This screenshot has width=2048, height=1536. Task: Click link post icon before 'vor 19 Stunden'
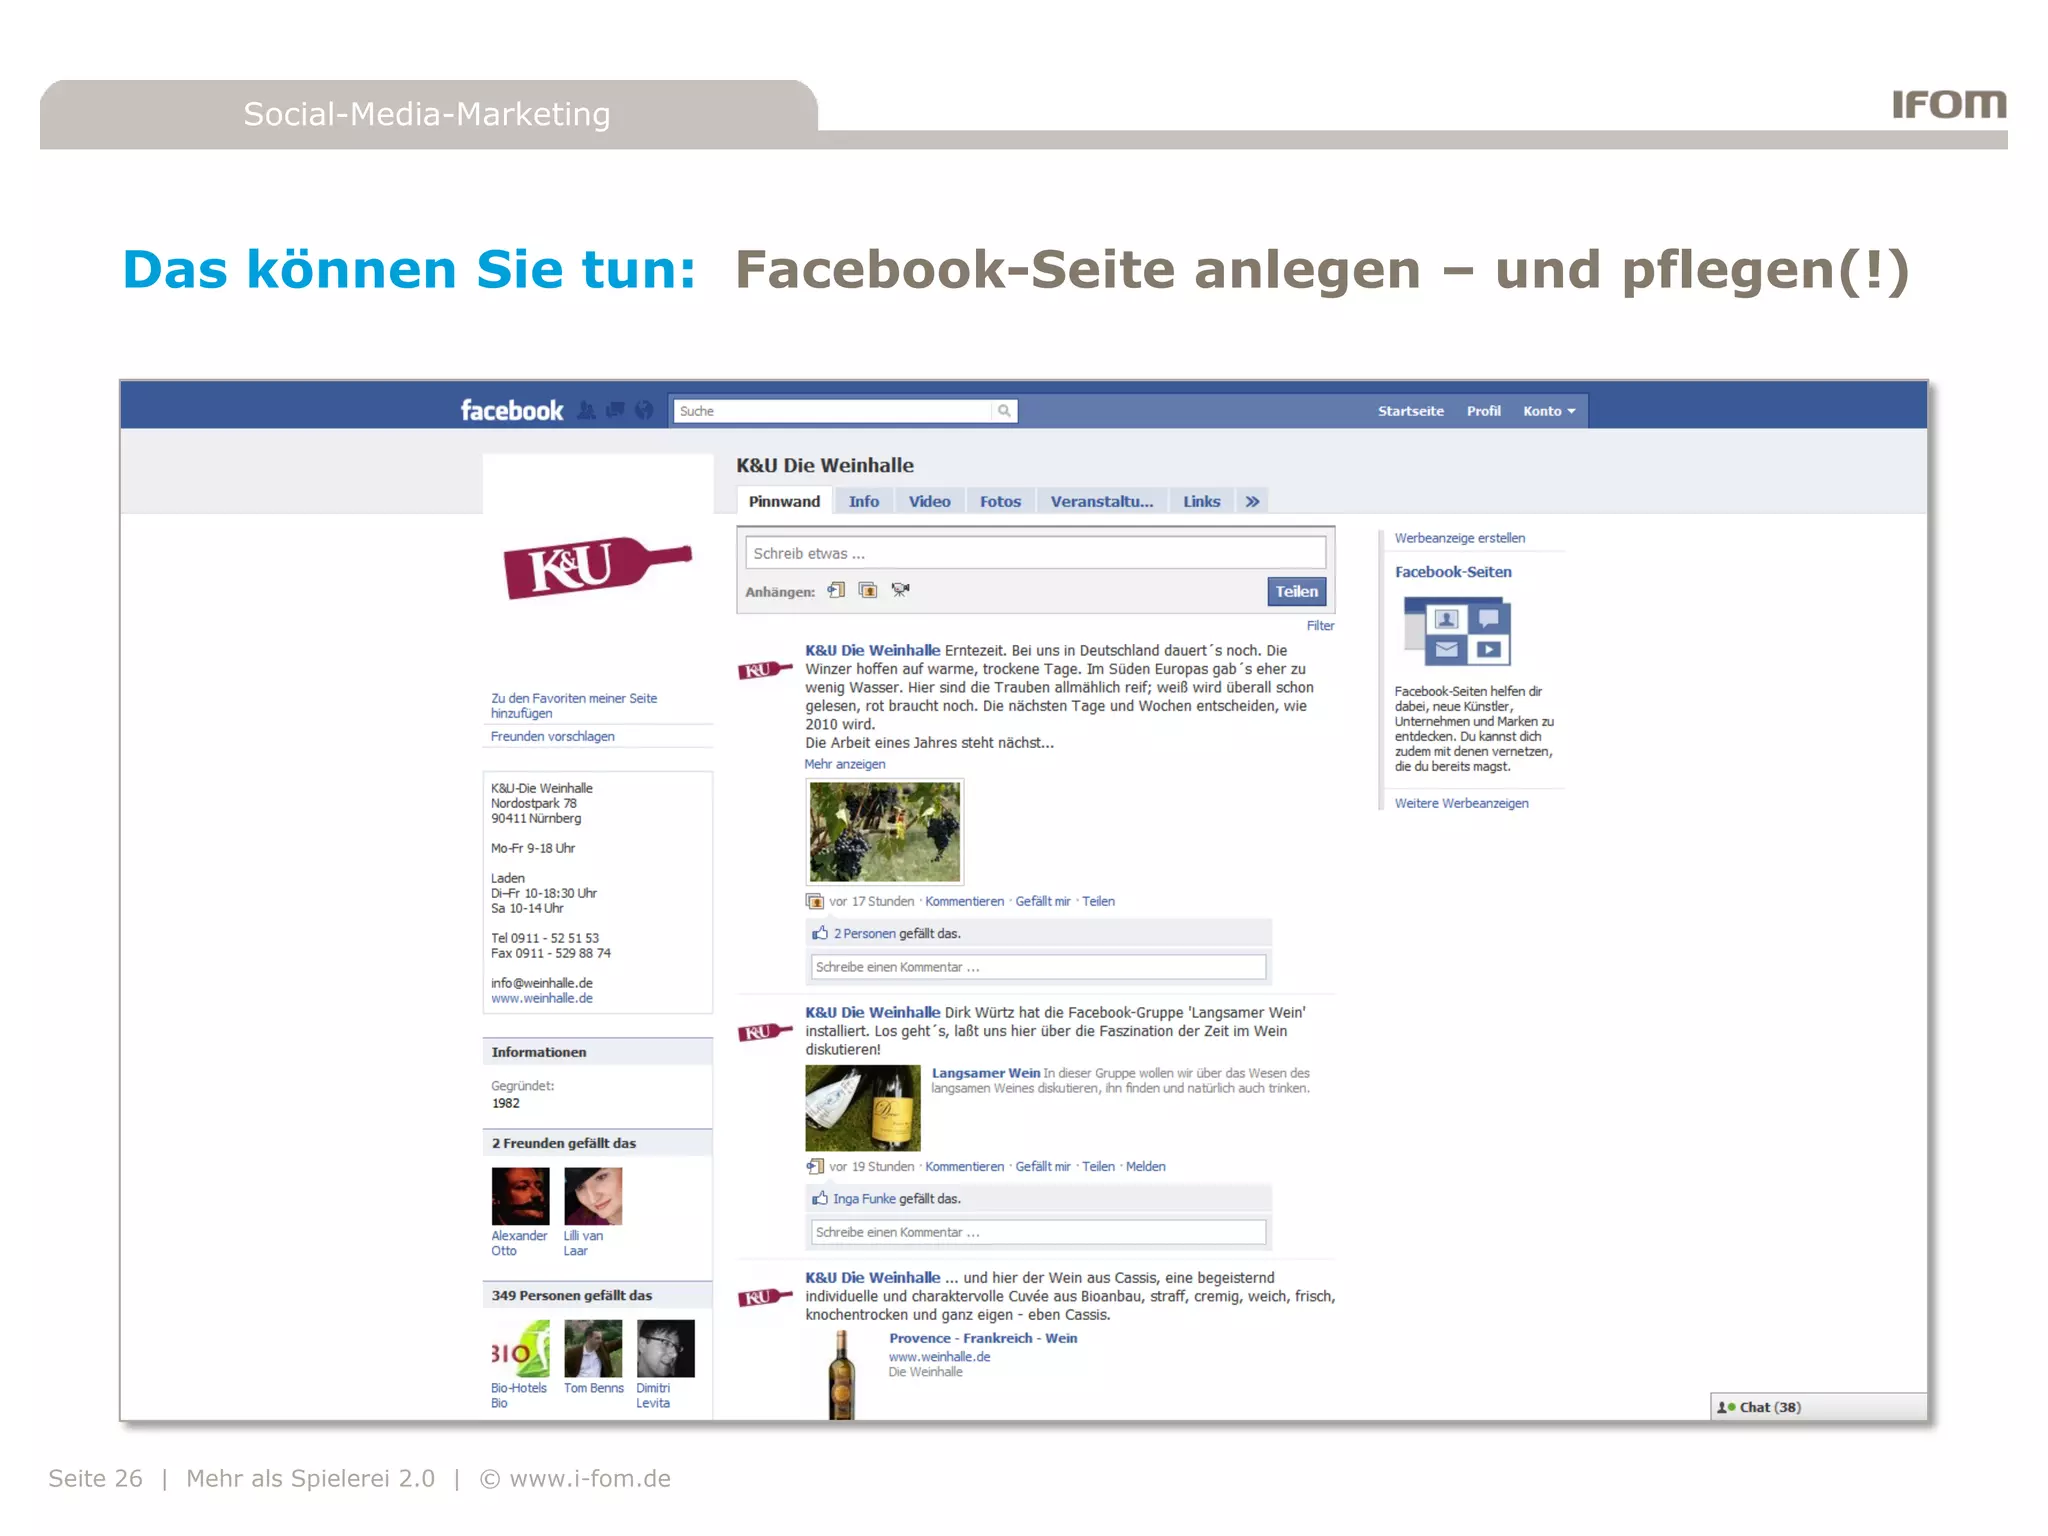pos(815,1166)
